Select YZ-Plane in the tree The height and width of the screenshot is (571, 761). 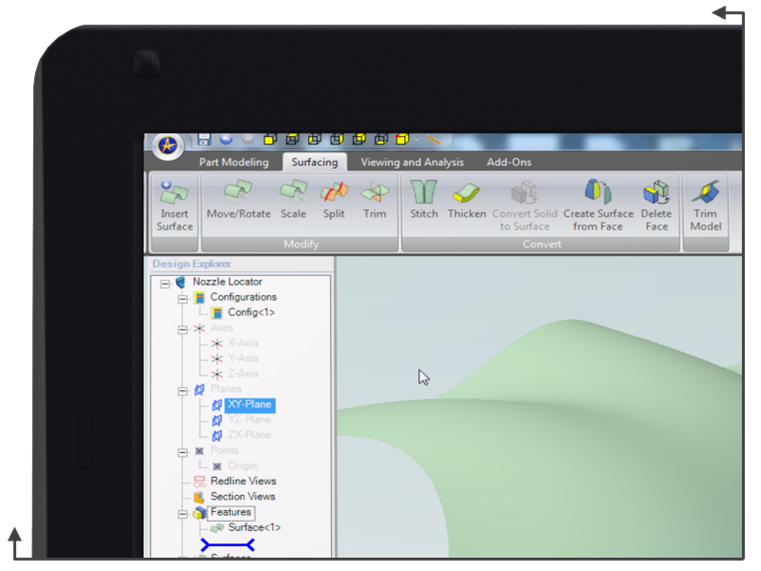tap(249, 420)
